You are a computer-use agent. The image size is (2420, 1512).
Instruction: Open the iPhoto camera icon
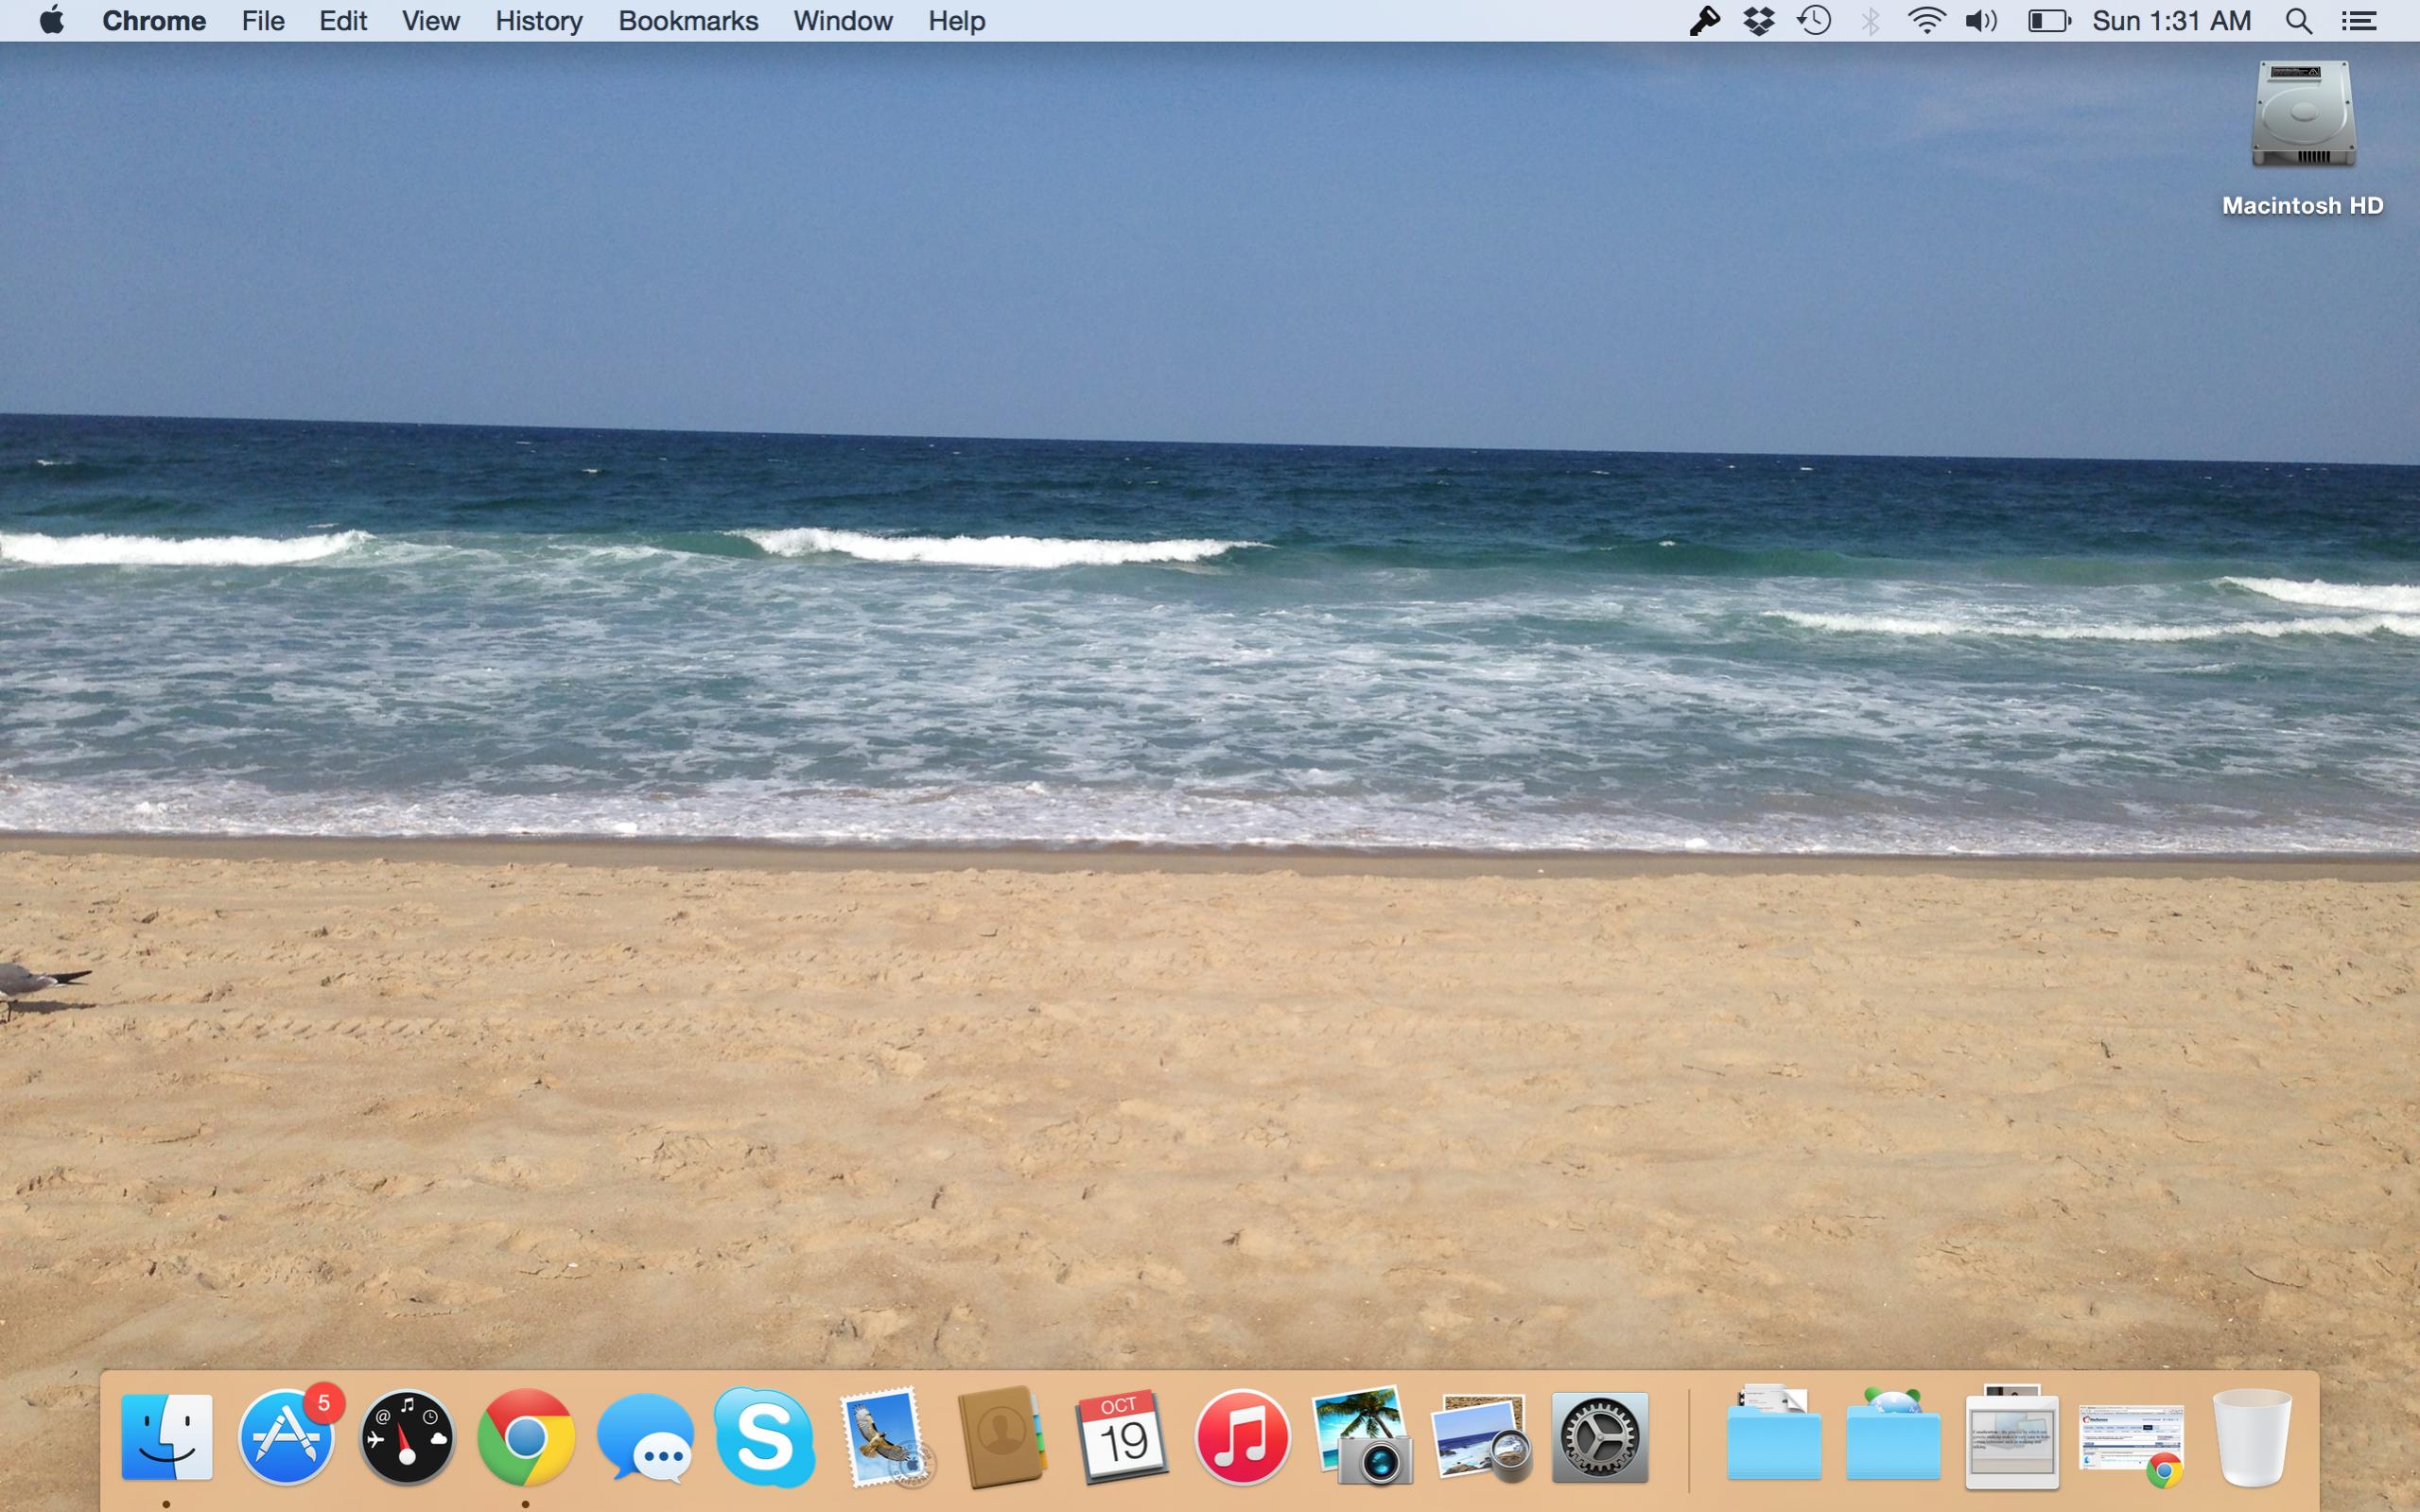(x=1362, y=1437)
